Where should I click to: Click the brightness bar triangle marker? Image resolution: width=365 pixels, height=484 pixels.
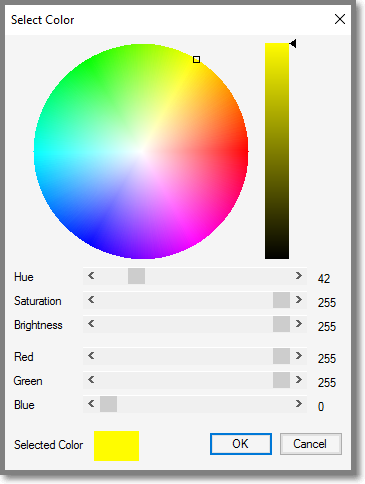(293, 43)
